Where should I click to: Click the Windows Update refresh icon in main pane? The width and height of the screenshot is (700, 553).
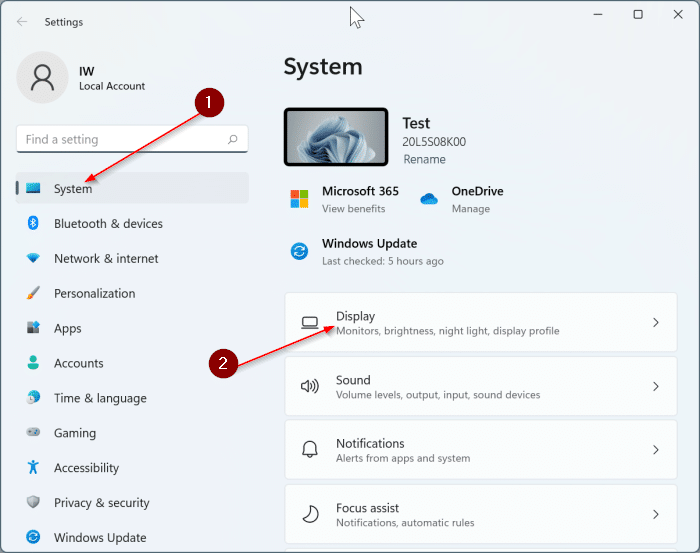(x=299, y=251)
